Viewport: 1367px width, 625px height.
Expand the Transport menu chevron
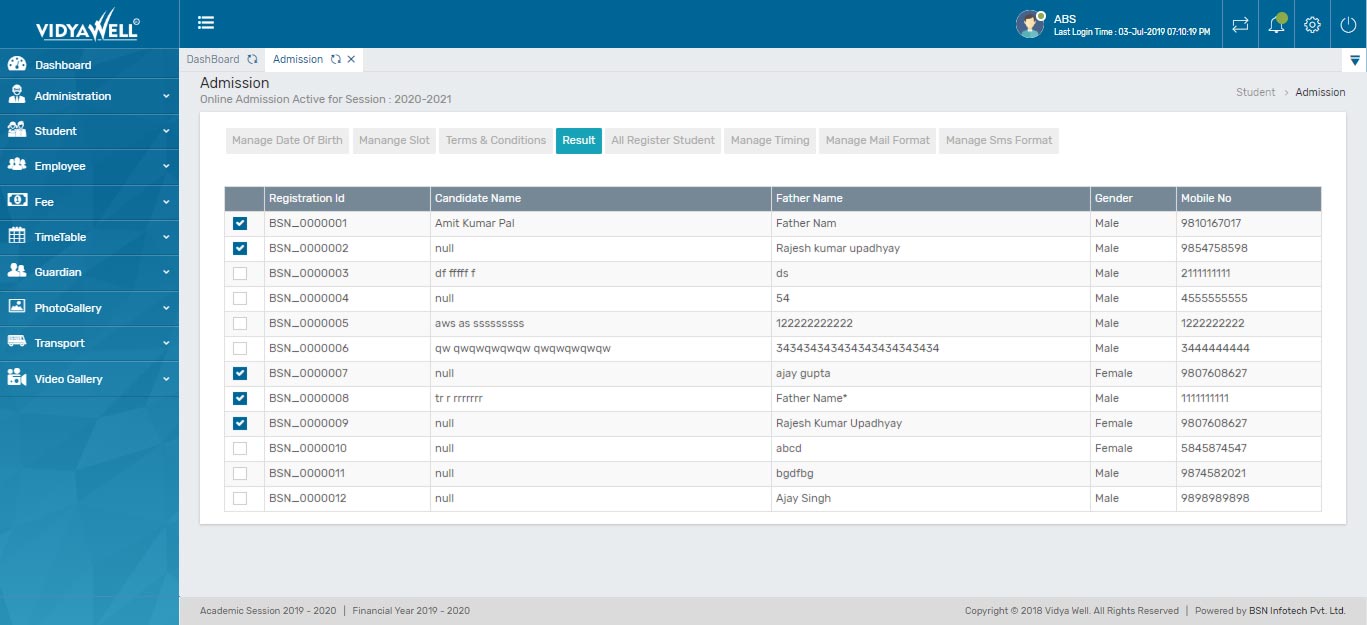[x=166, y=343]
